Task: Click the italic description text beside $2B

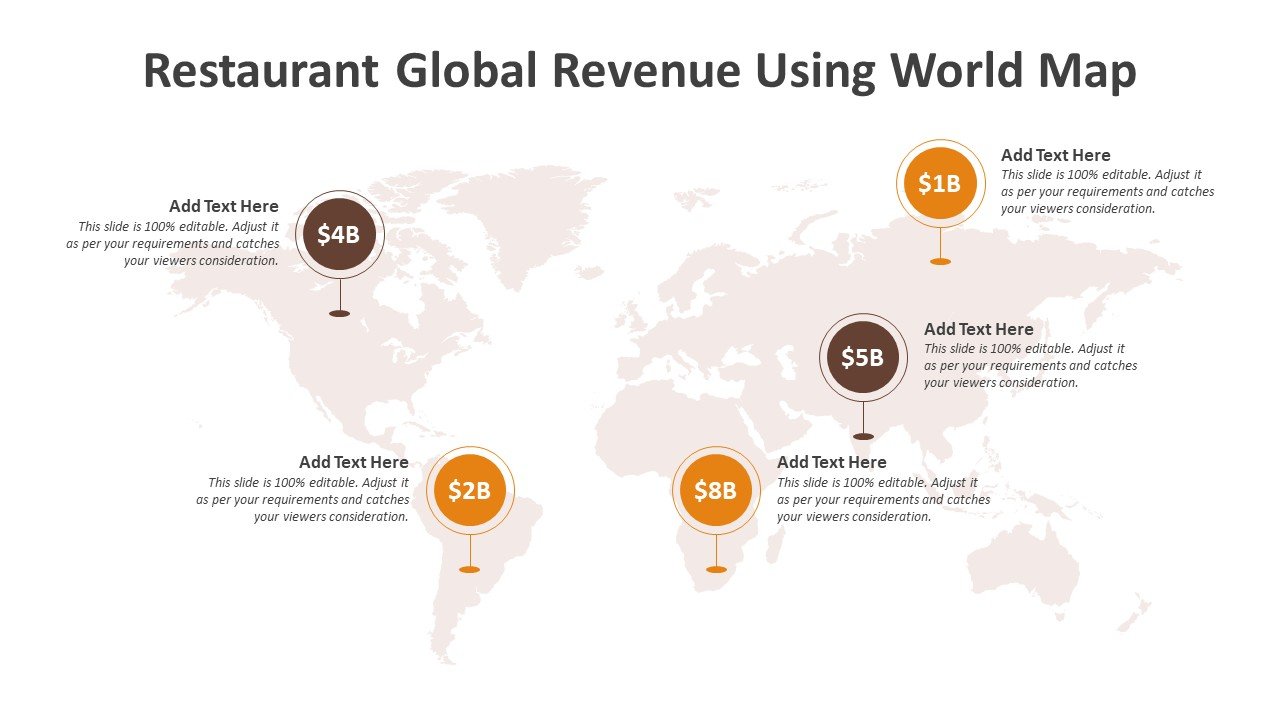Action: tap(303, 499)
